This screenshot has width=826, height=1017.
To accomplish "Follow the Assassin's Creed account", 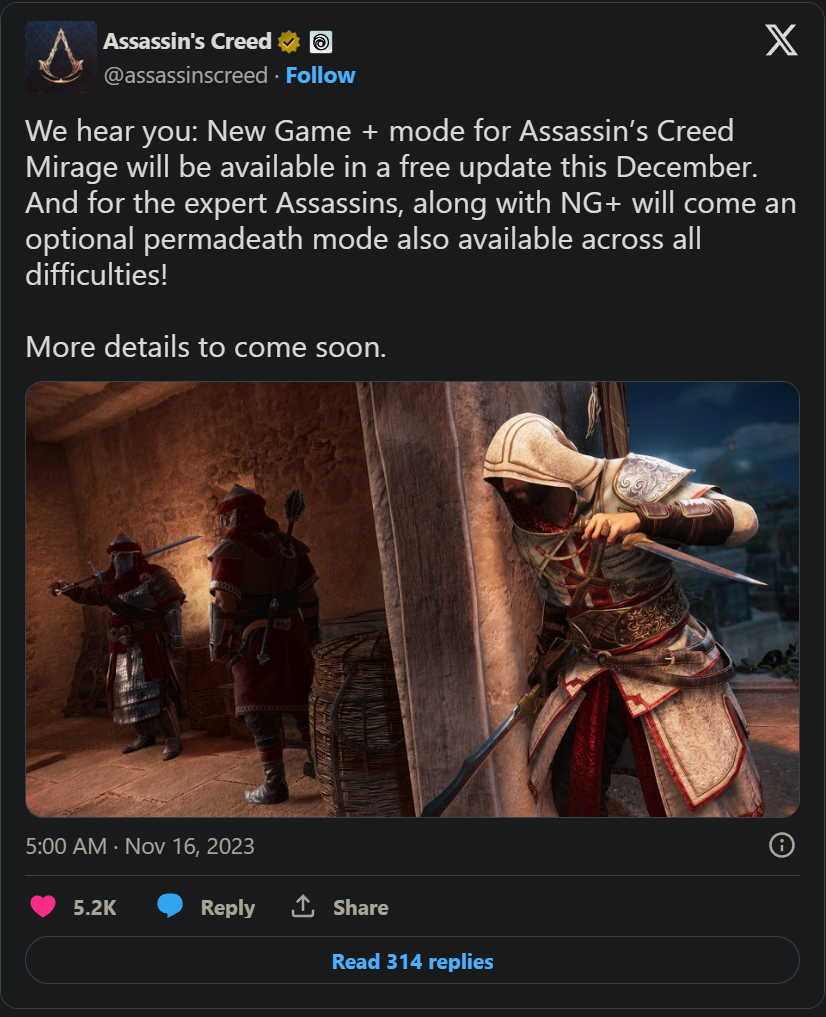I will click(320, 75).
